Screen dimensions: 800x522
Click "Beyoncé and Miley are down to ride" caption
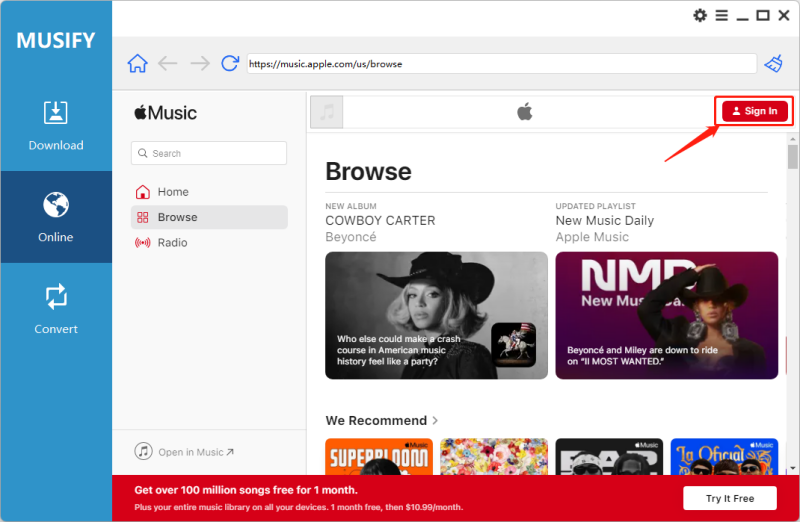point(642,356)
